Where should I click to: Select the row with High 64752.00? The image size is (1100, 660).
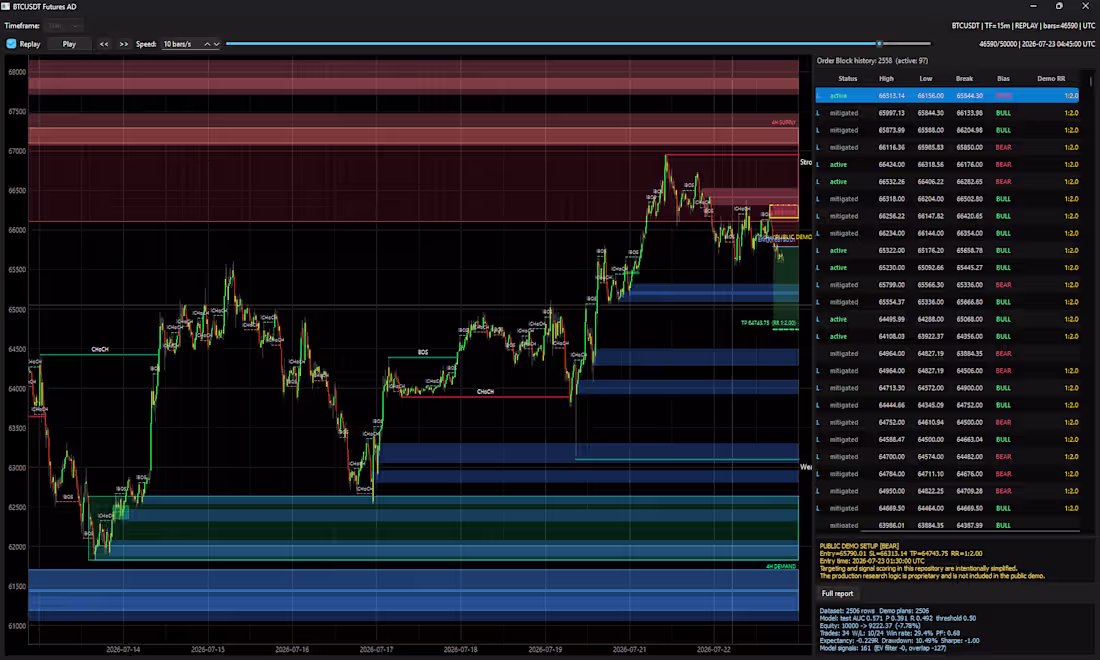[947, 422]
